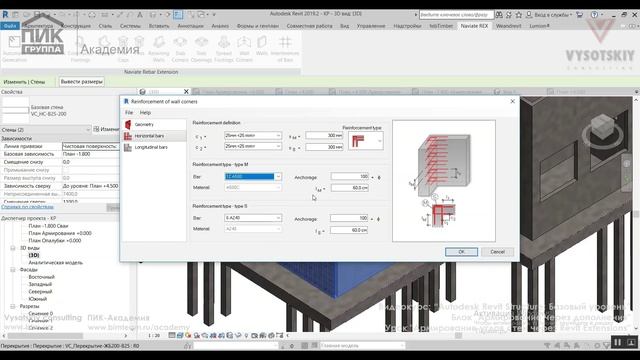Click the Interferences of Bars ribbon tool
Screen dimensions: 640x360
(x=285, y=49)
